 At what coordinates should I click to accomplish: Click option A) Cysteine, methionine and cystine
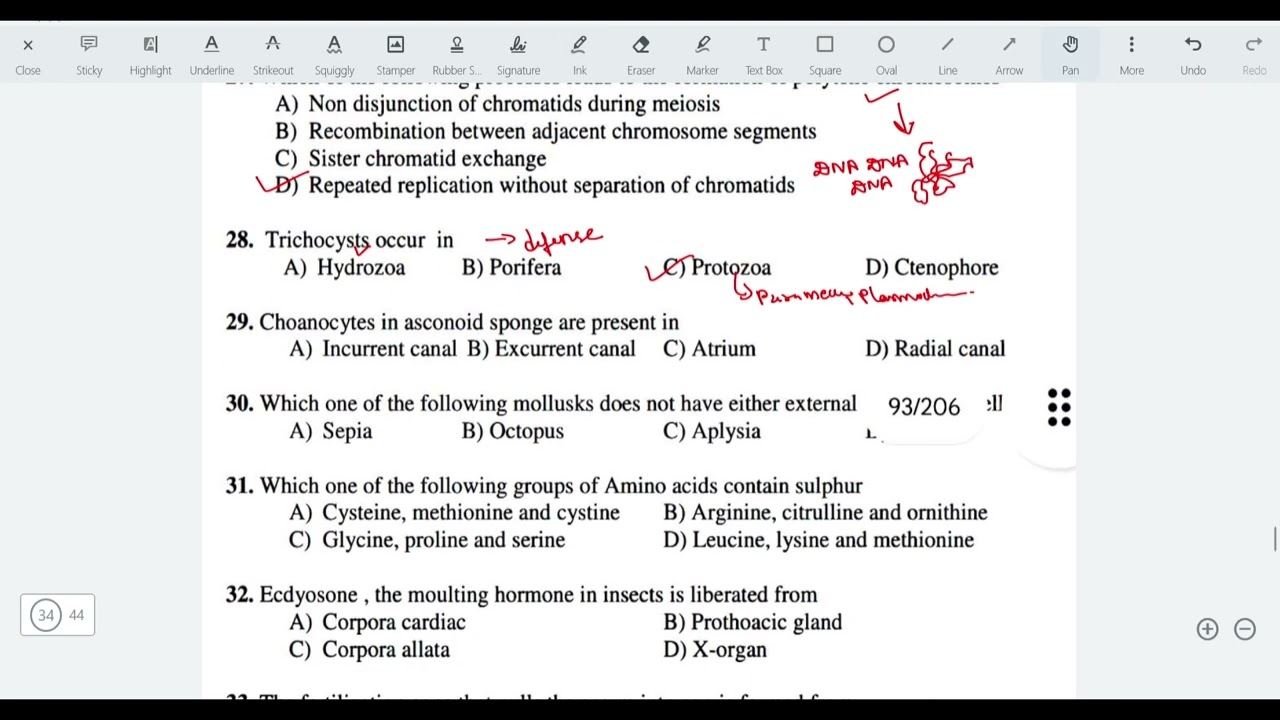click(x=454, y=512)
